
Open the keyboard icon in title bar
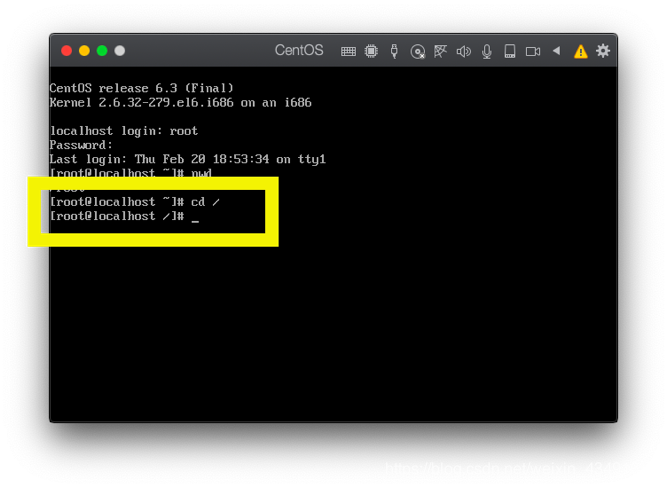point(348,51)
